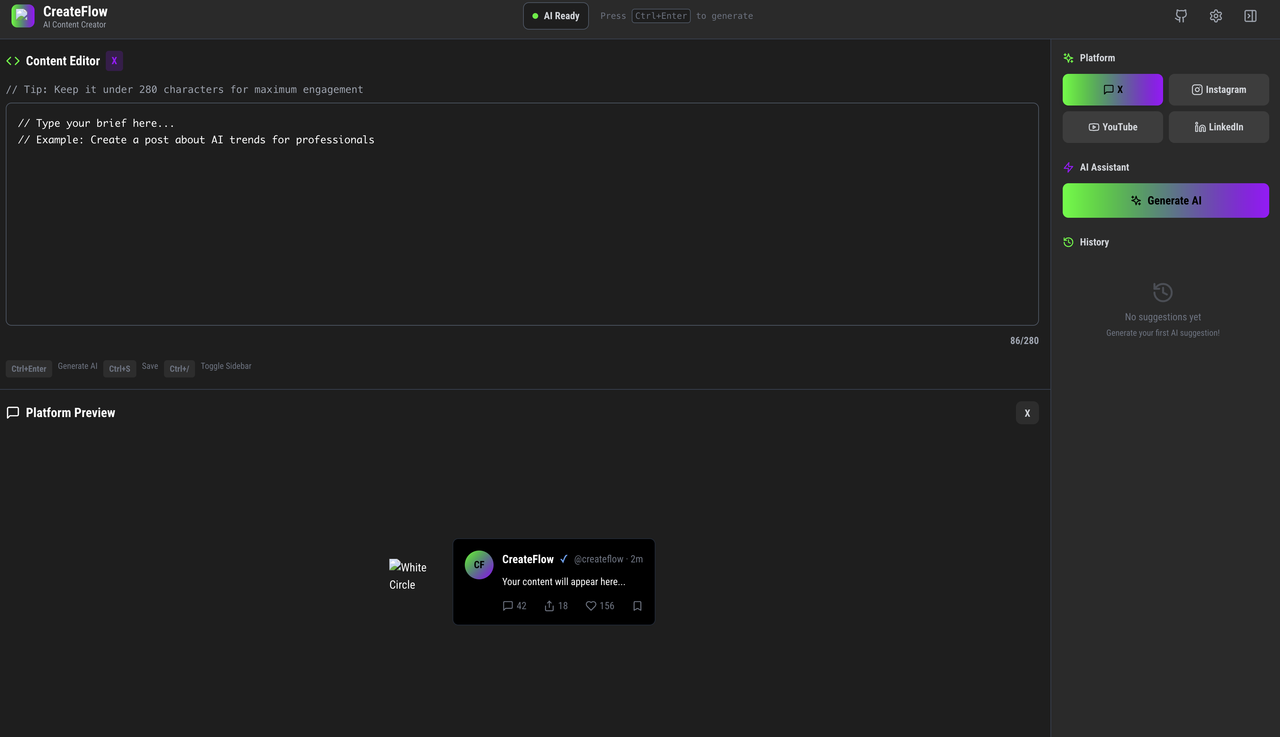The width and height of the screenshot is (1280, 737).
Task: Click the History section label text
Action: (x=1094, y=242)
